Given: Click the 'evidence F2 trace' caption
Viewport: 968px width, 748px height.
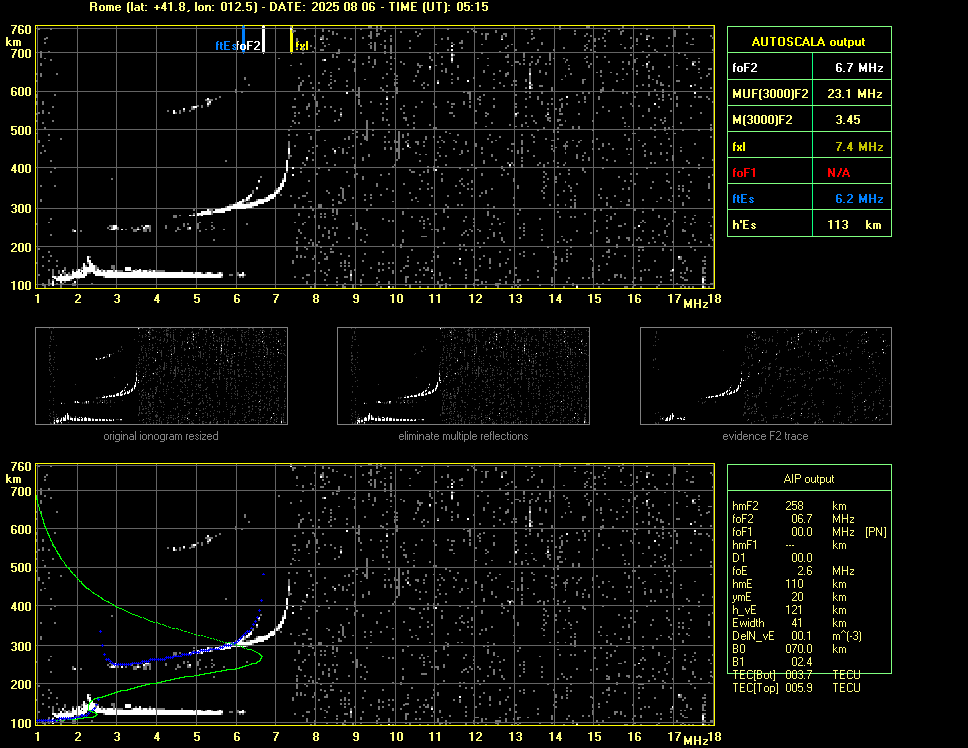Looking at the screenshot, I should click(x=765, y=436).
